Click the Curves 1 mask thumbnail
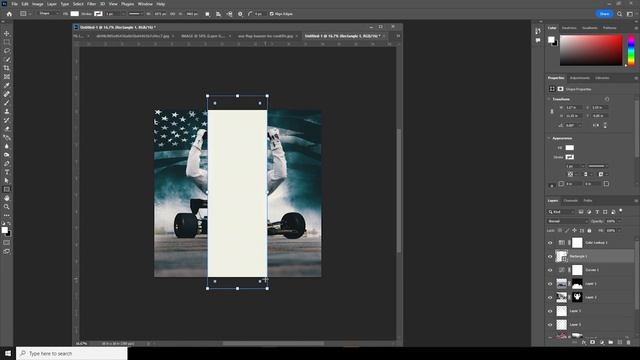 click(577, 270)
